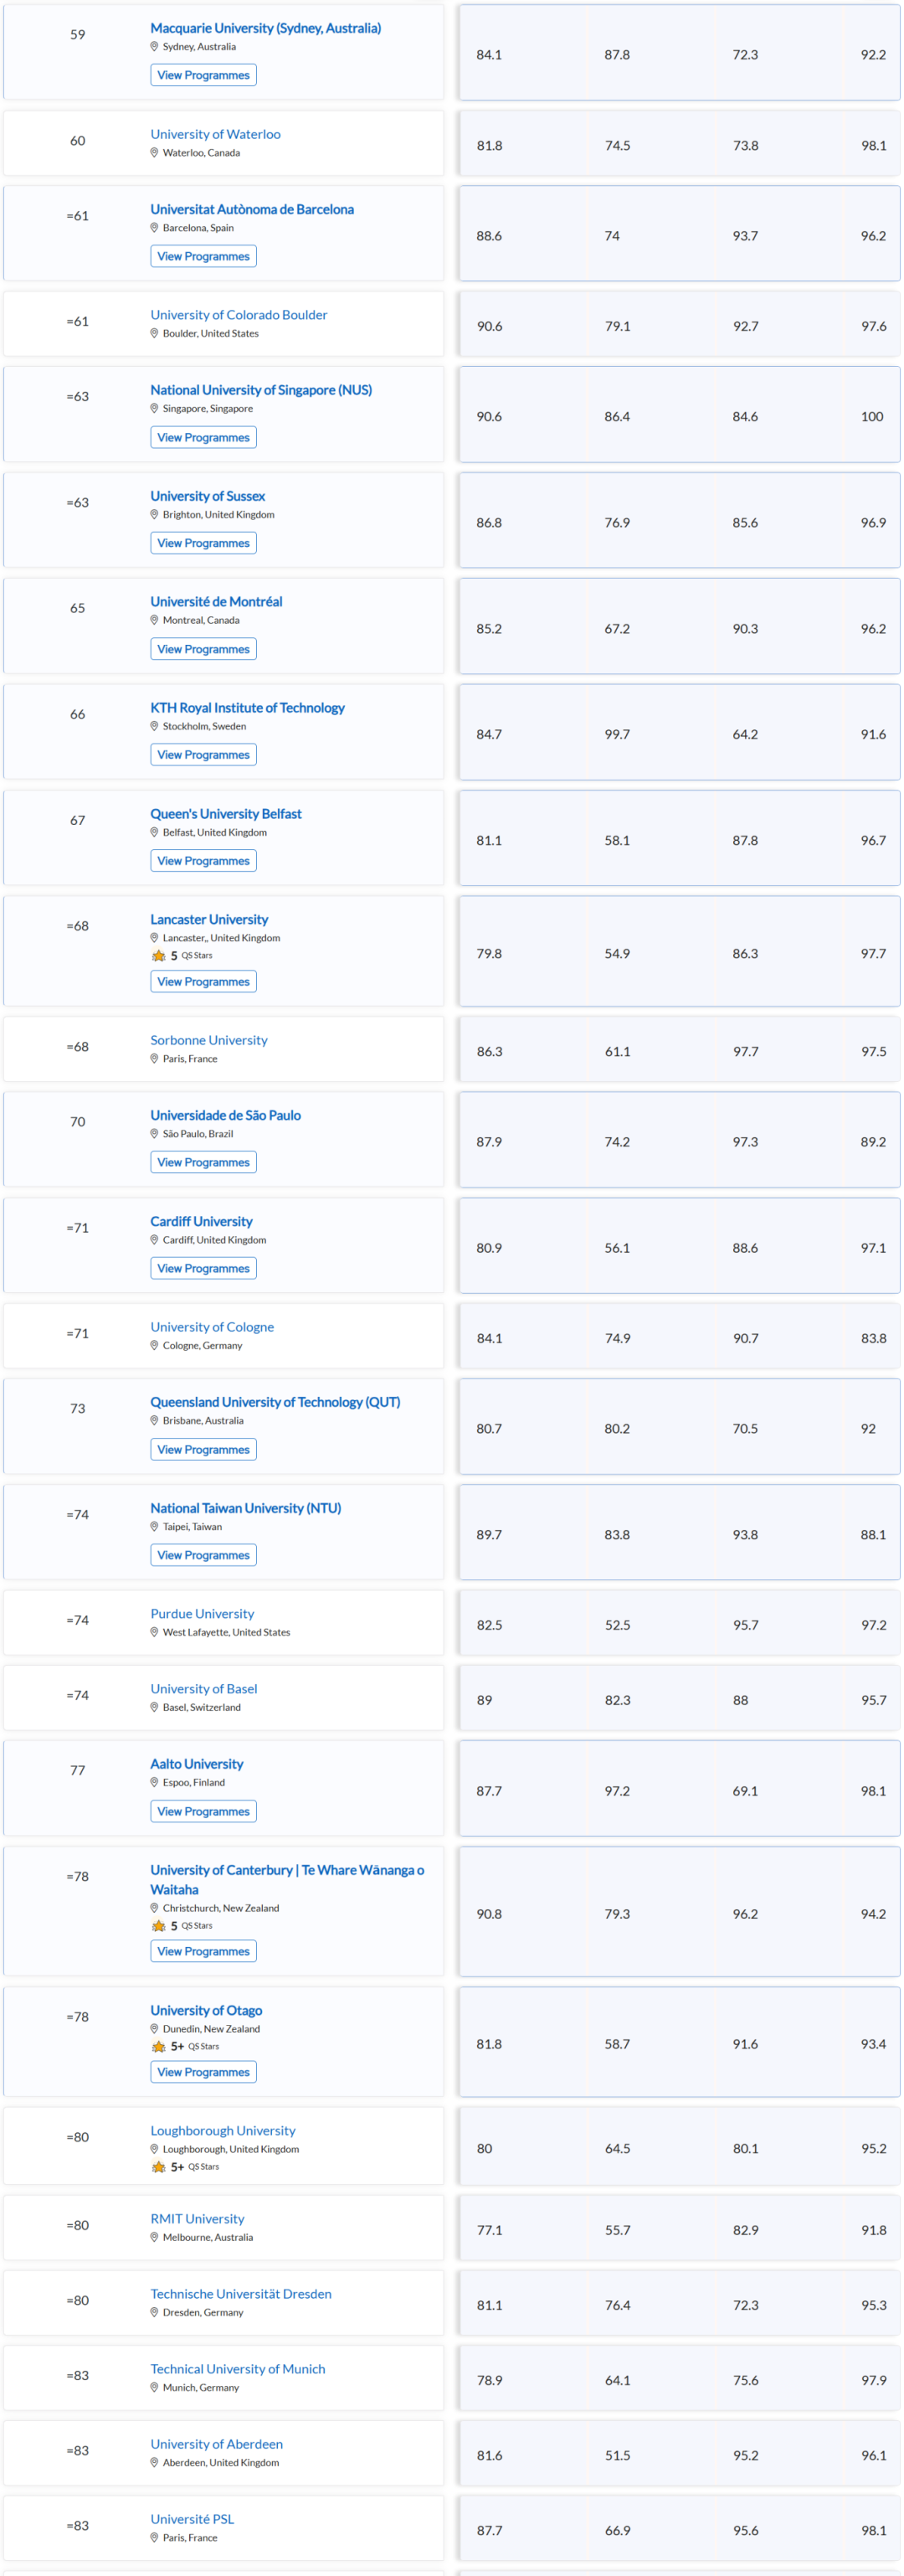View Programmes for National University of Singapore
This screenshot has width=904, height=2576.
[x=203, y=437]
